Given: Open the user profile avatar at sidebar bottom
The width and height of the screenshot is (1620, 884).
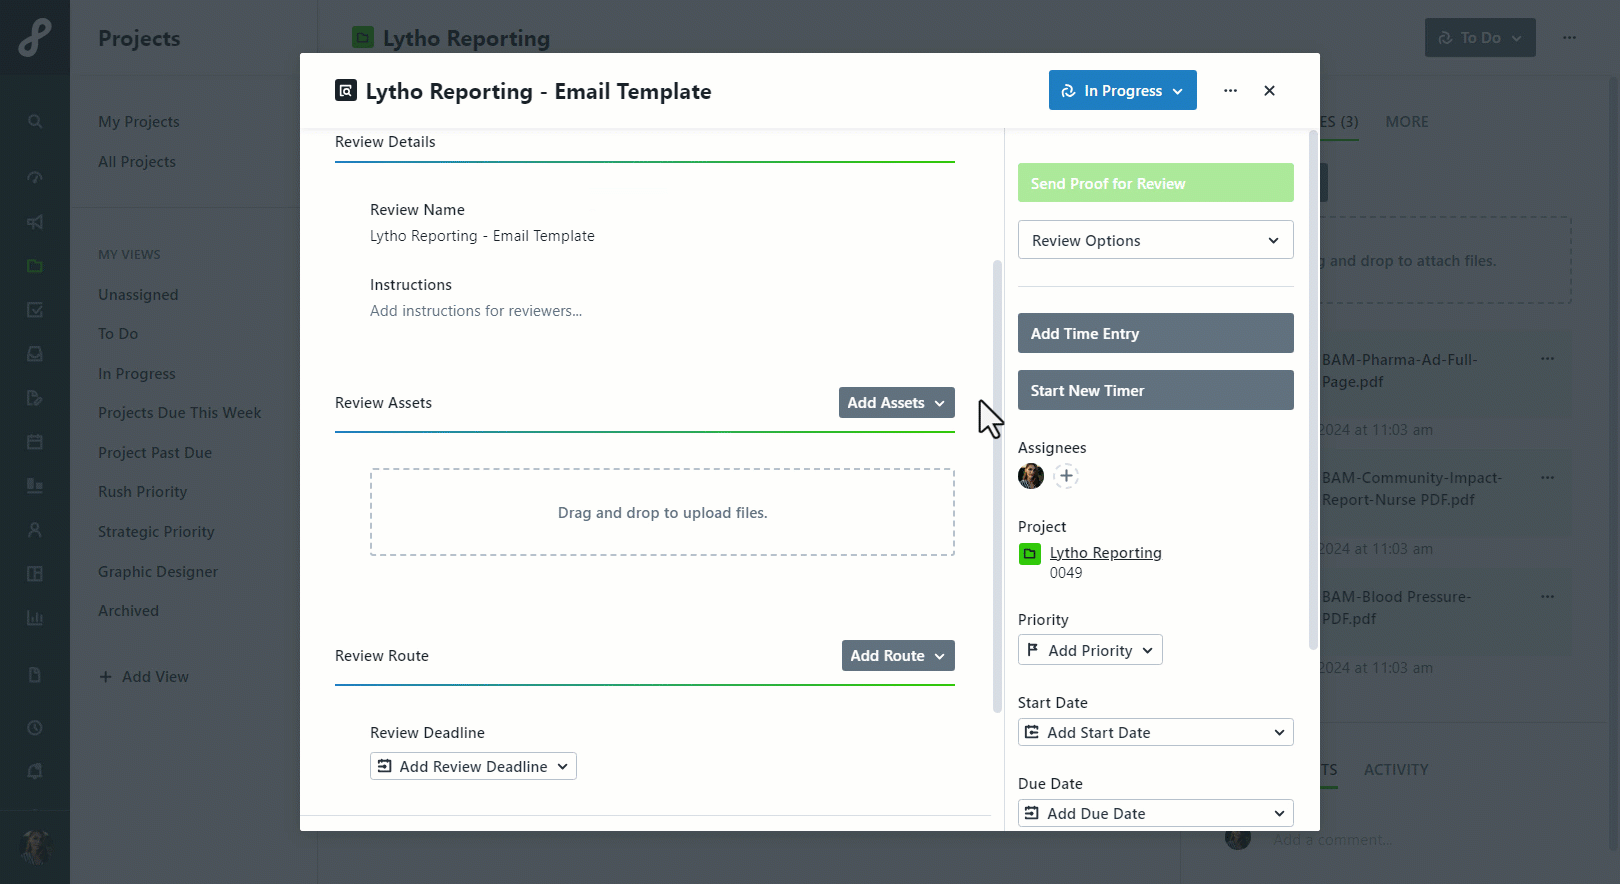Looking at the screenshot, I should pos(35,847).
